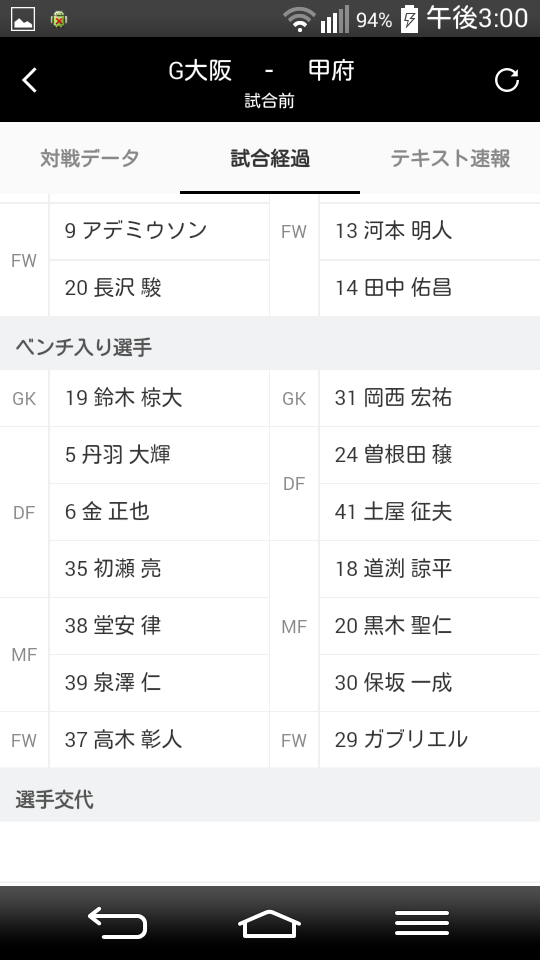Tap the G大阪 - 甲府 match title
Viewport: 540px width, 960px height.
pos(262,71)
